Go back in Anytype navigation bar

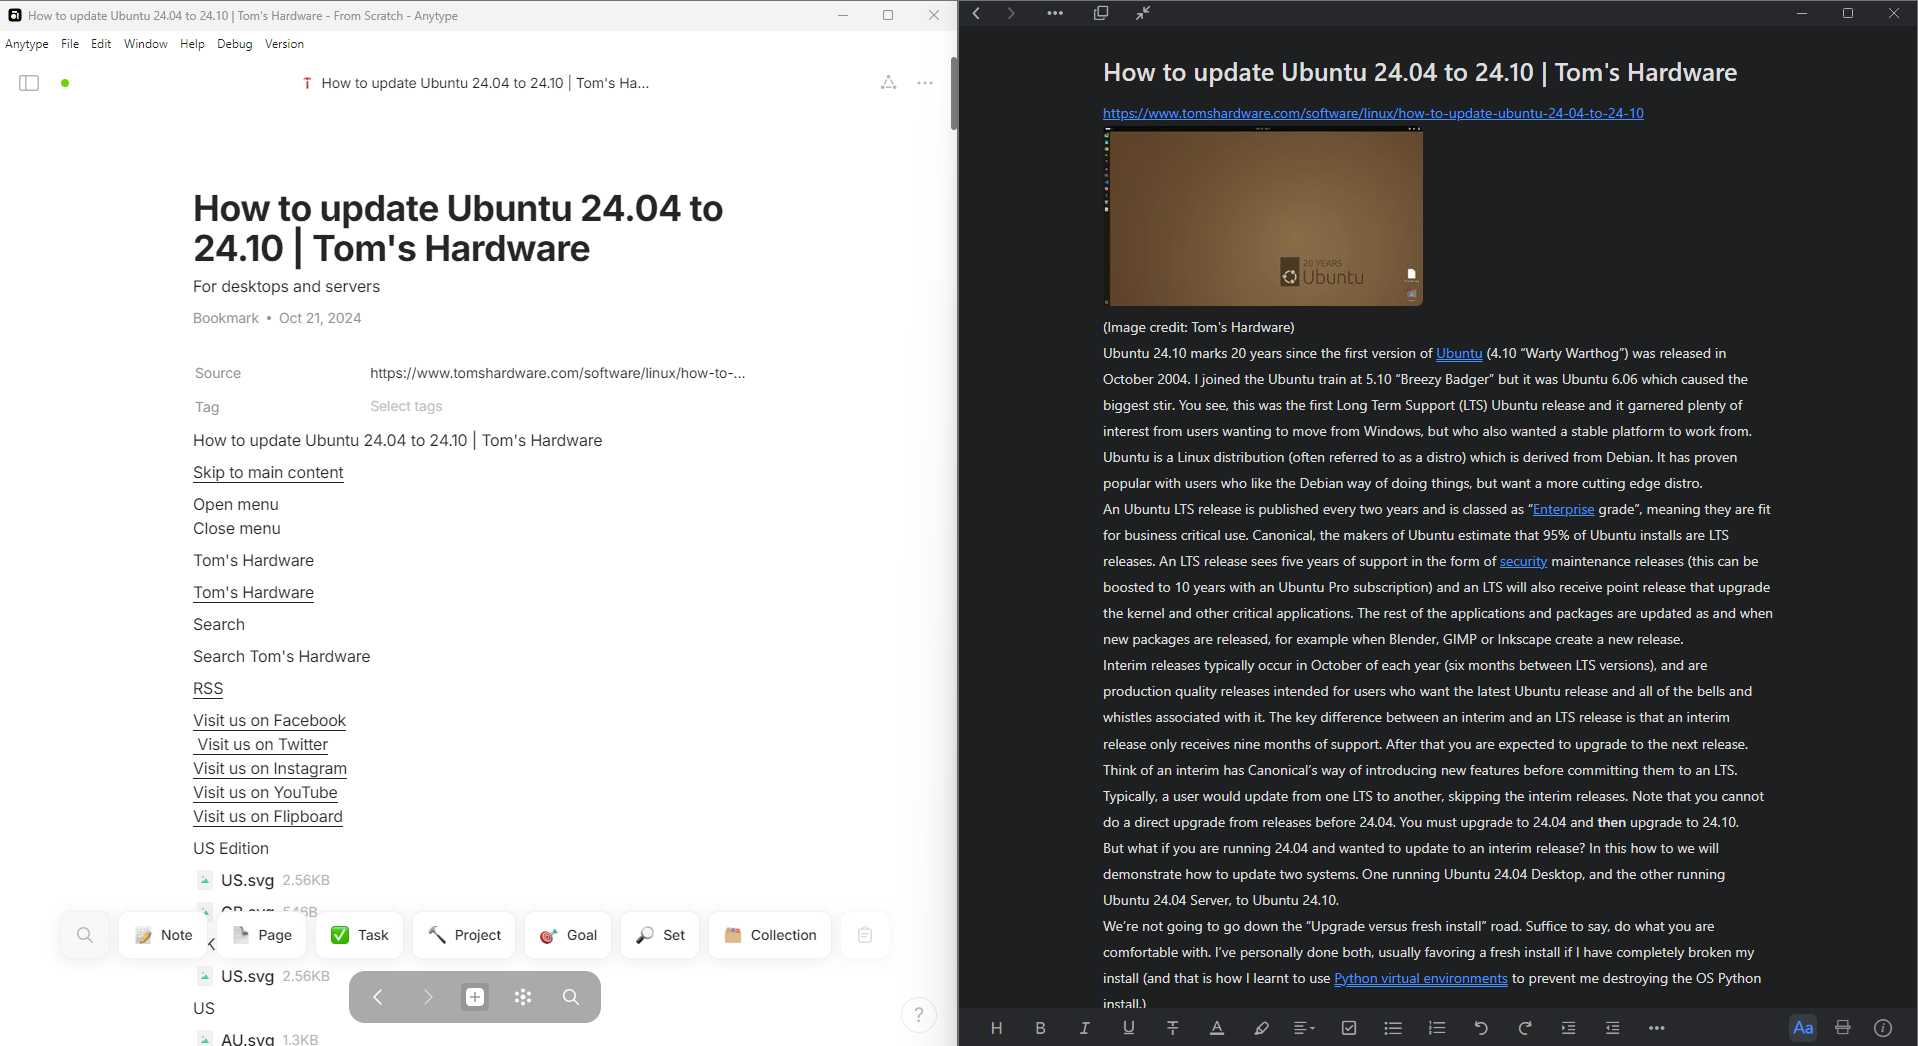pyautogui.click(x=378, y=997)
